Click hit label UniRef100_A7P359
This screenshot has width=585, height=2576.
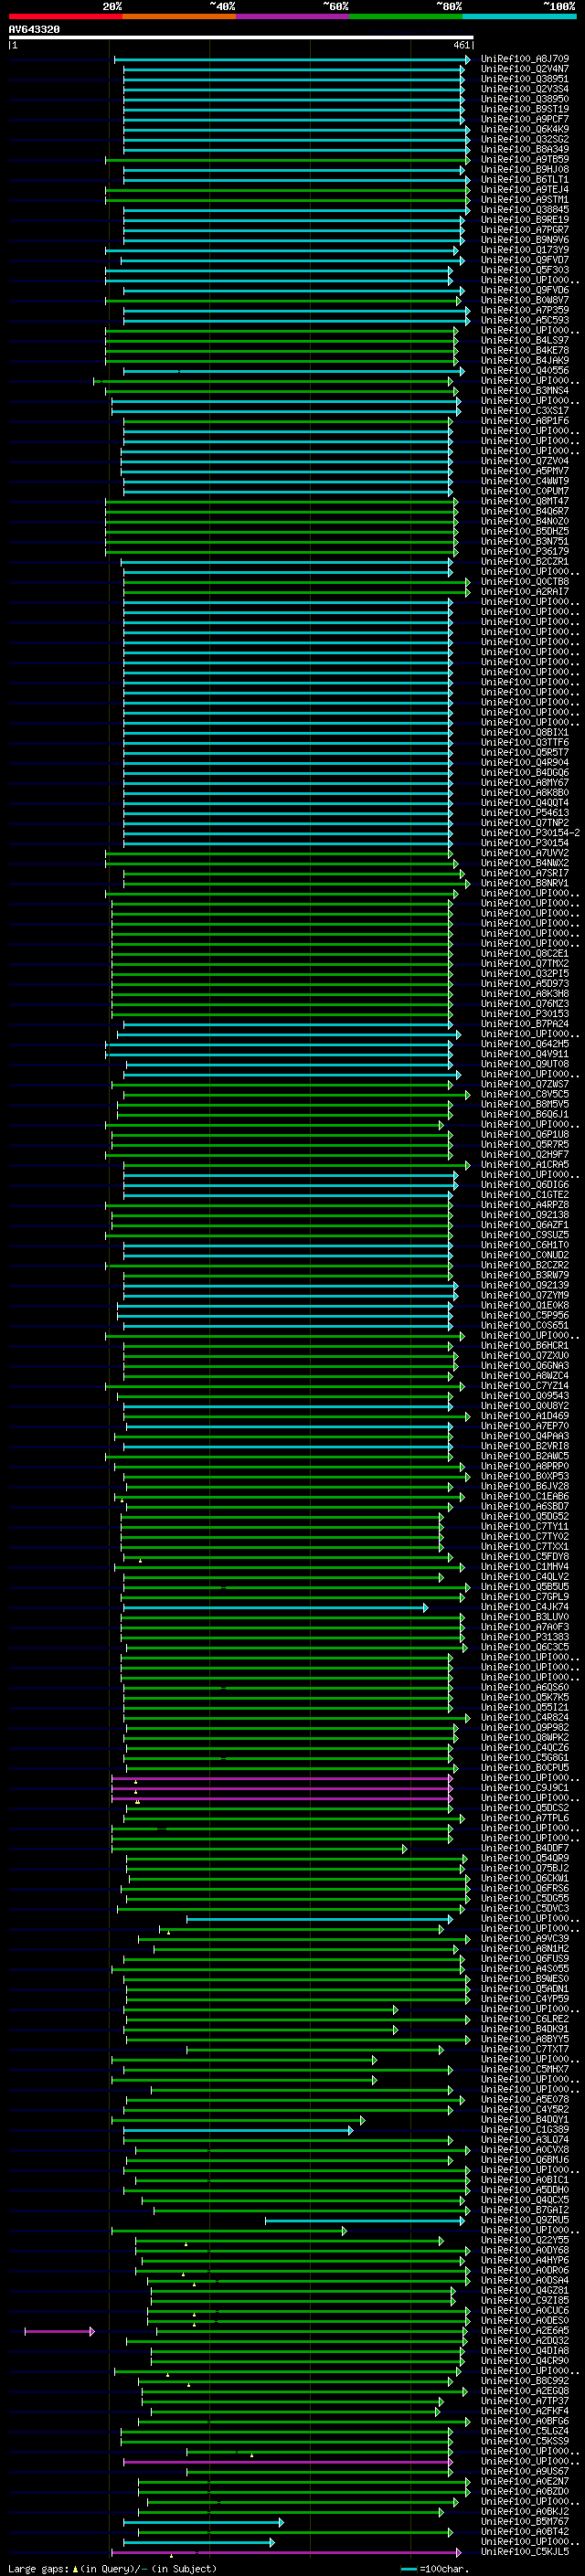(x=525, y=310)
